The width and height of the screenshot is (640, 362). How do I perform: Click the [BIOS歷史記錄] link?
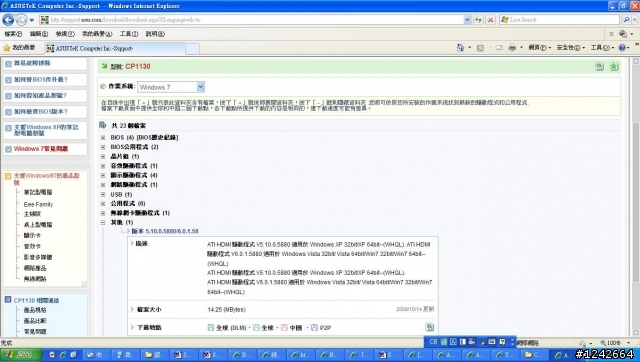point(157,138)
